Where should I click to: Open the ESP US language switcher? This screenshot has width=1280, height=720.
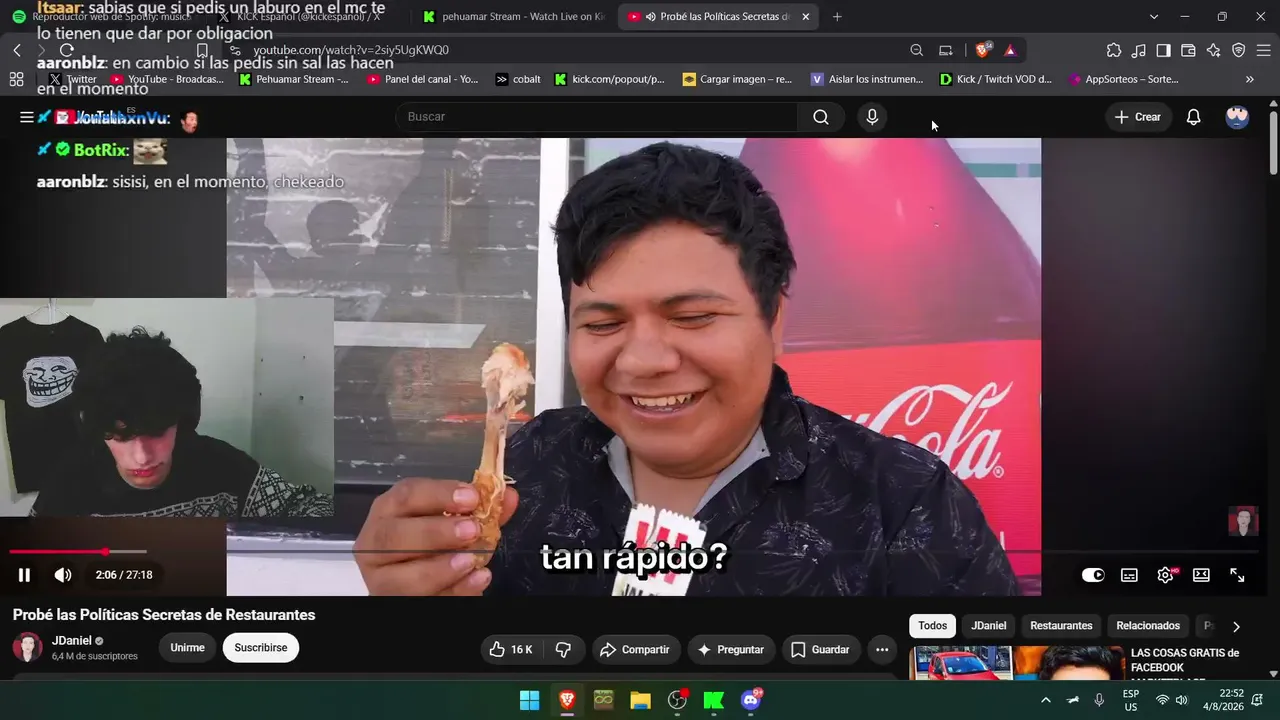tap(1131, 700)
